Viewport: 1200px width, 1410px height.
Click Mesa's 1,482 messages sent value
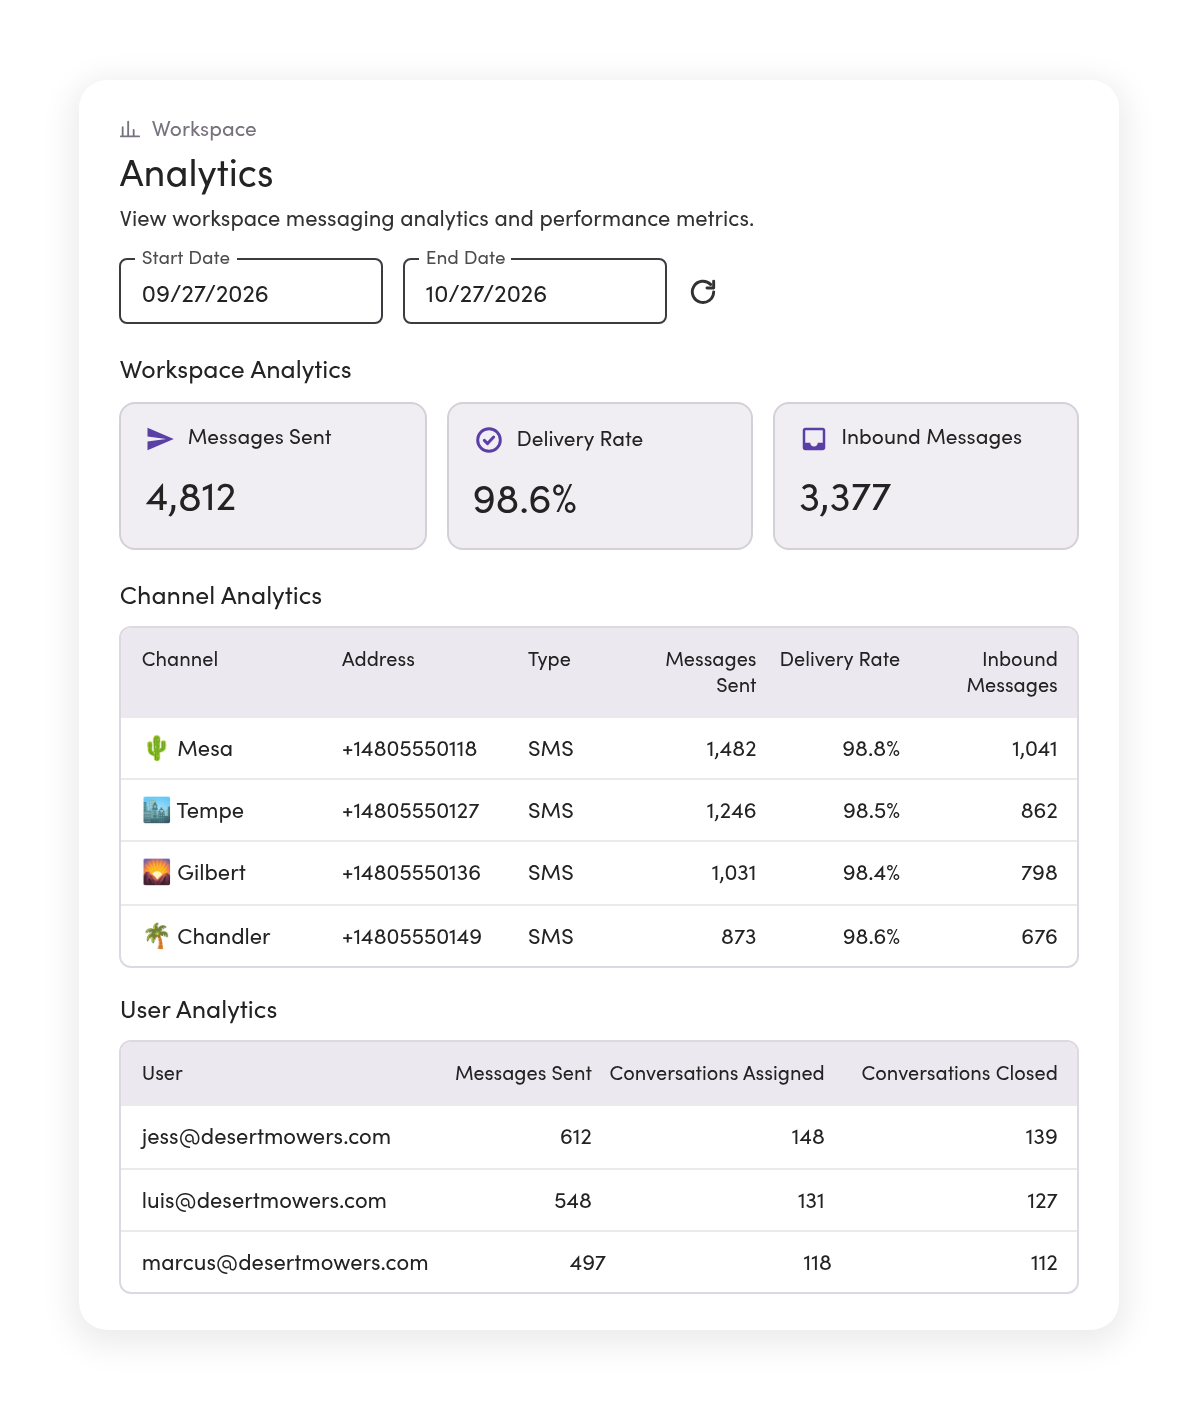coord(731,749)
